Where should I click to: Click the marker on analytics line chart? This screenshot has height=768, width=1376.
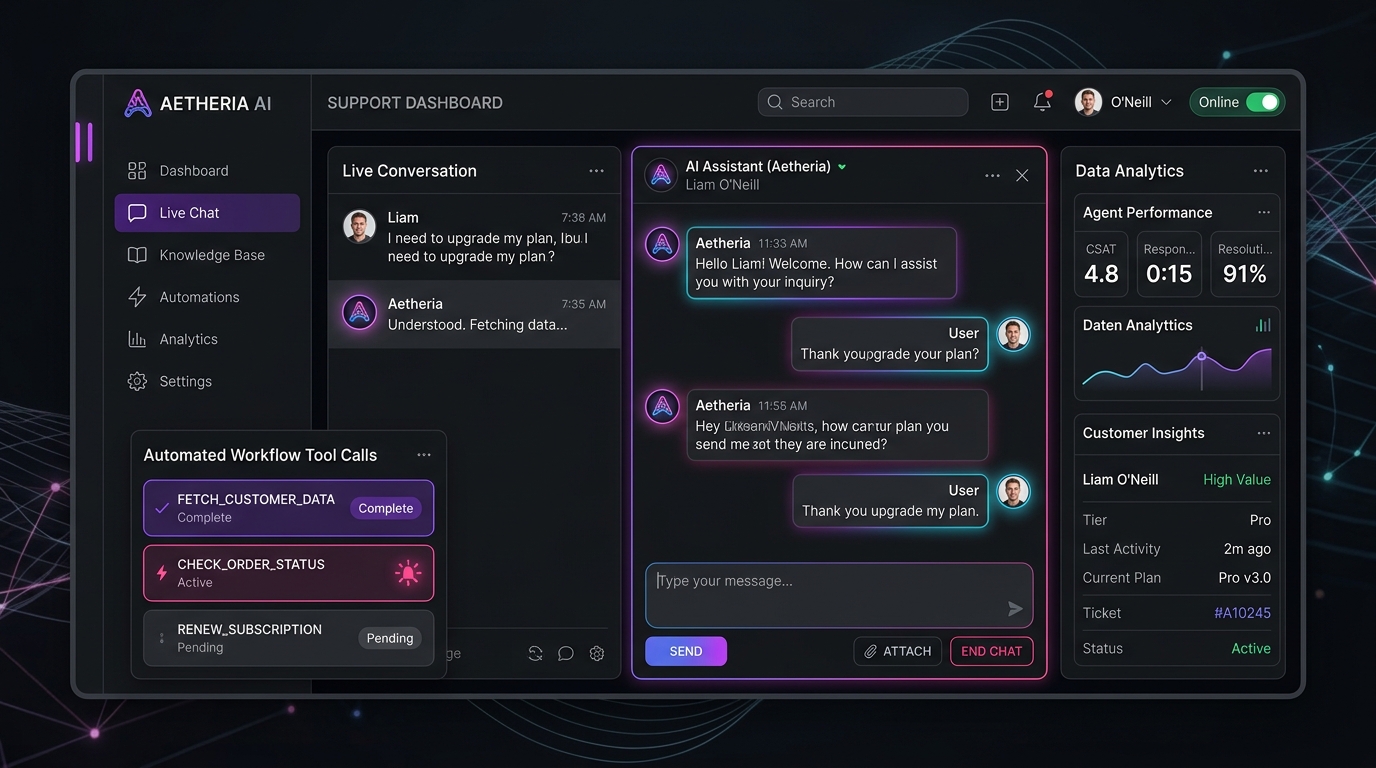[1202, 356]
